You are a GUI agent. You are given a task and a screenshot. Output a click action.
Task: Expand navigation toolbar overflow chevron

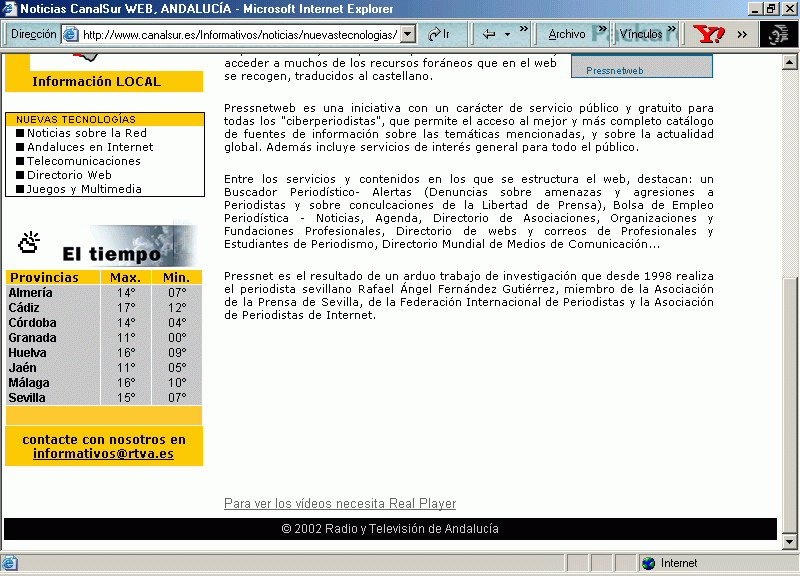(523, 29)
